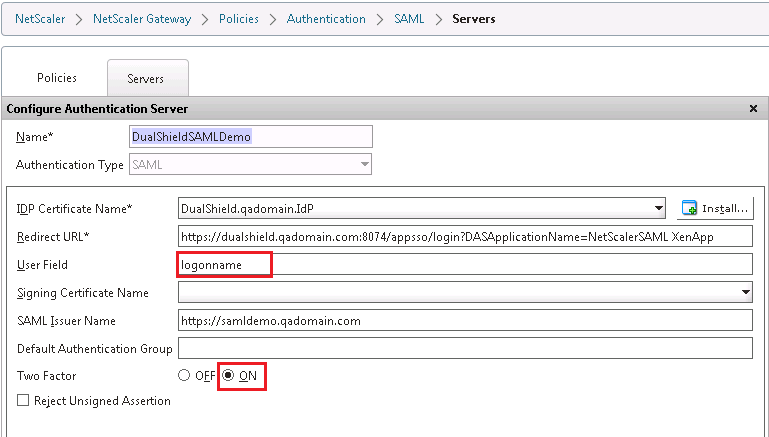Select the Two Factor ON radio button
Image resolution: width=769 pixels, height=437 pixels.
228,376
